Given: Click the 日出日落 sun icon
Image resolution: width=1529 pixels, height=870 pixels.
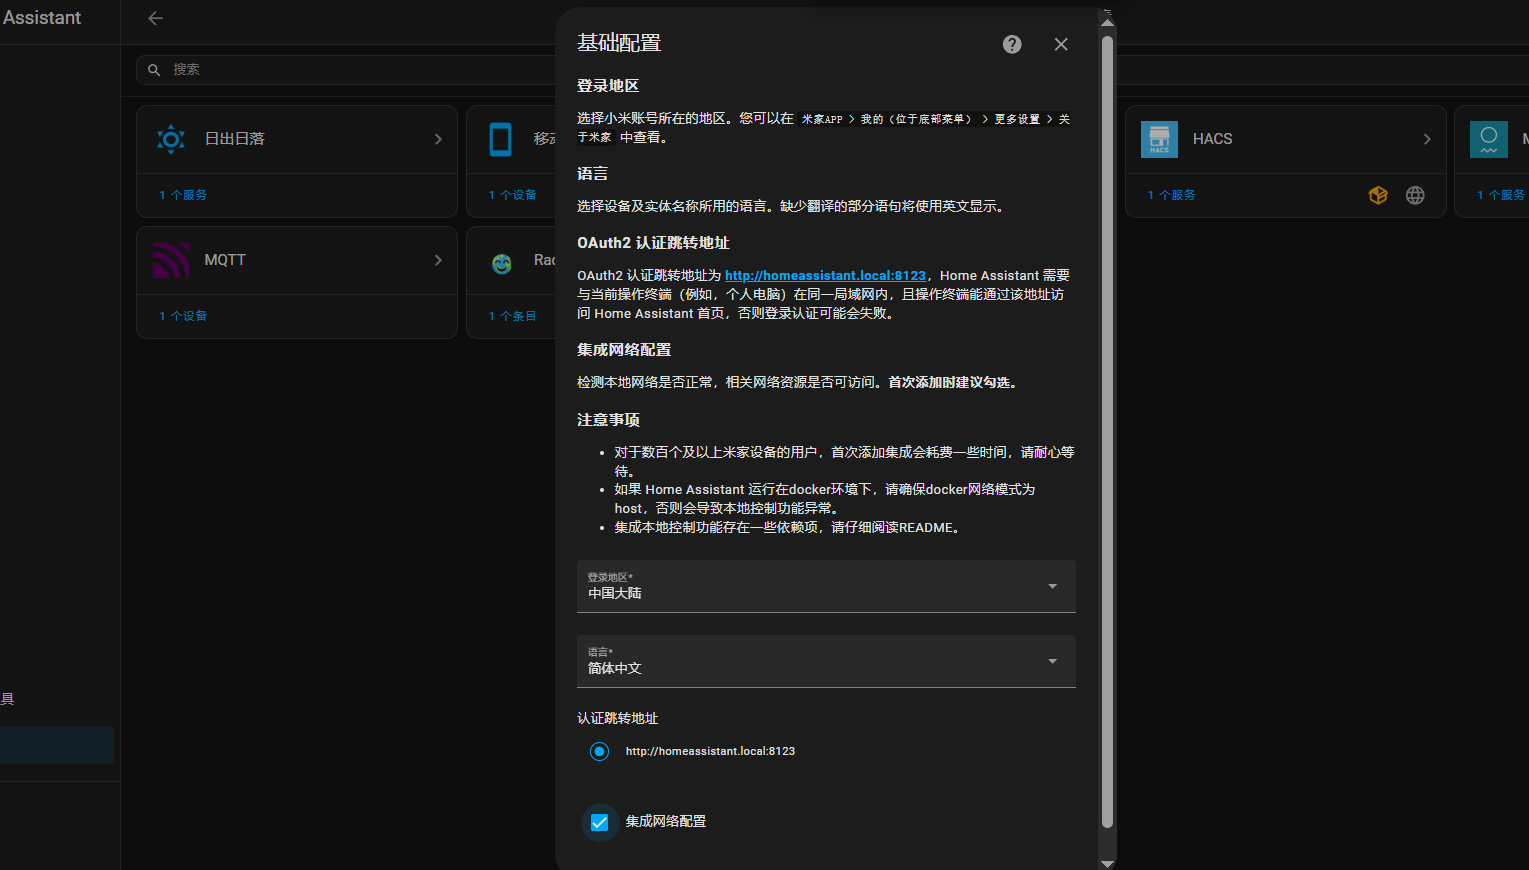Looking at the screenshot, I should point(171,139).
